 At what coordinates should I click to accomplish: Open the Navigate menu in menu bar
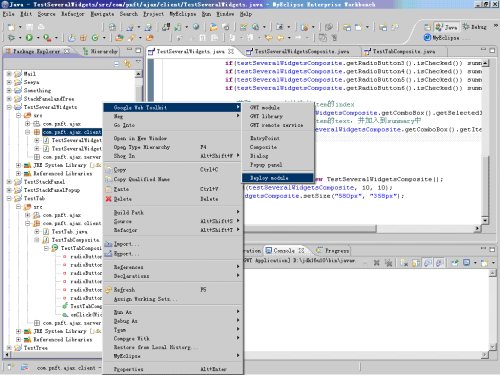pyautogui.click(x=102, y=14)
